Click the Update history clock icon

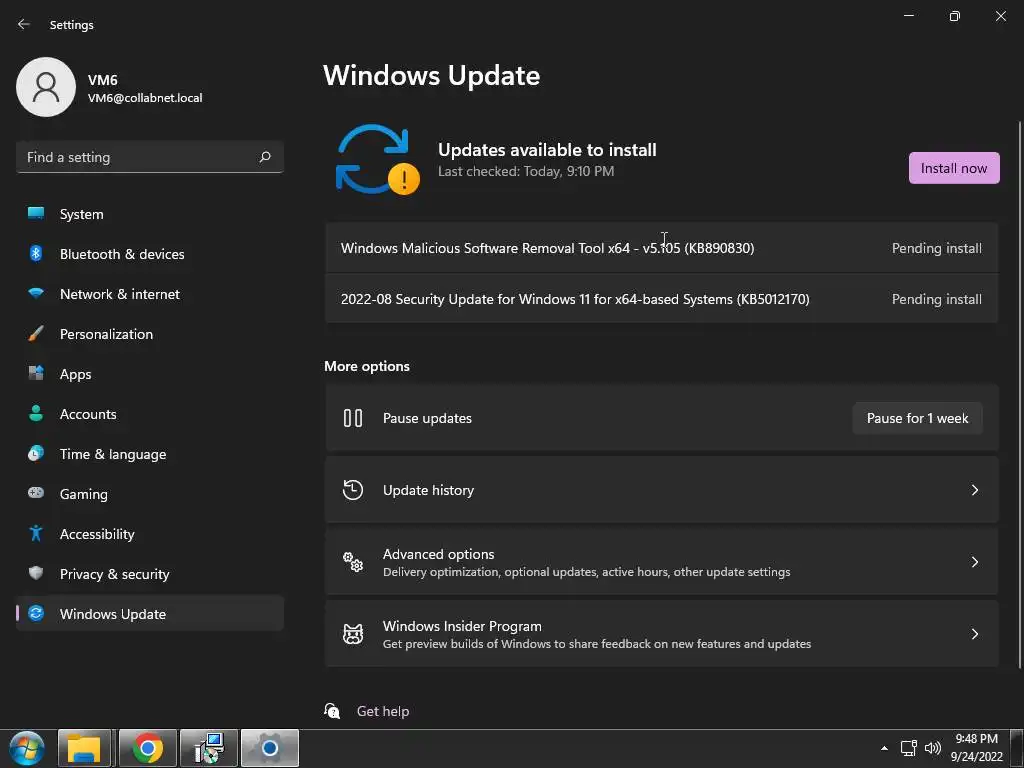pyautogui.click(x=353, y=490)
